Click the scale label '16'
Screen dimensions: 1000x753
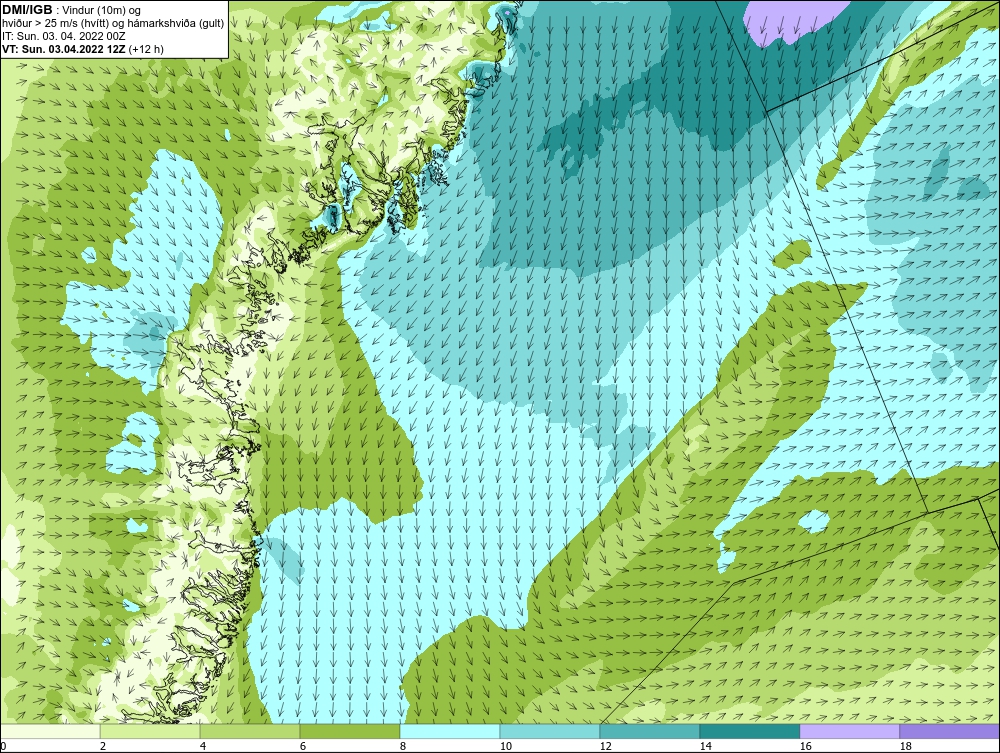(x=805, y=746)
